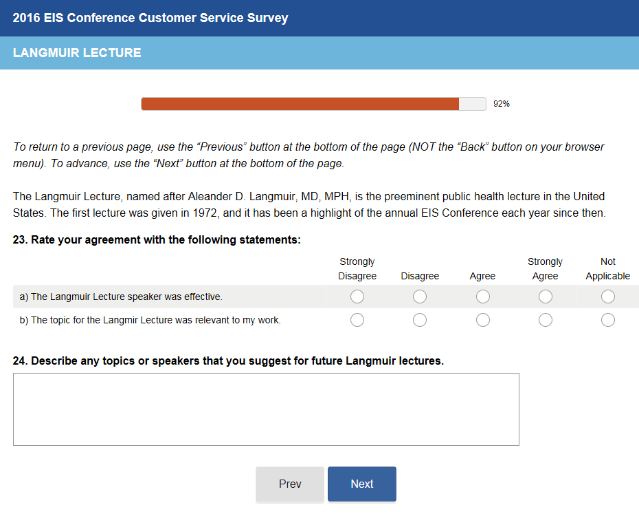This screenshot has width=639, height=516.
Task: Click the speaker was effective statement row
Action: 121,297
